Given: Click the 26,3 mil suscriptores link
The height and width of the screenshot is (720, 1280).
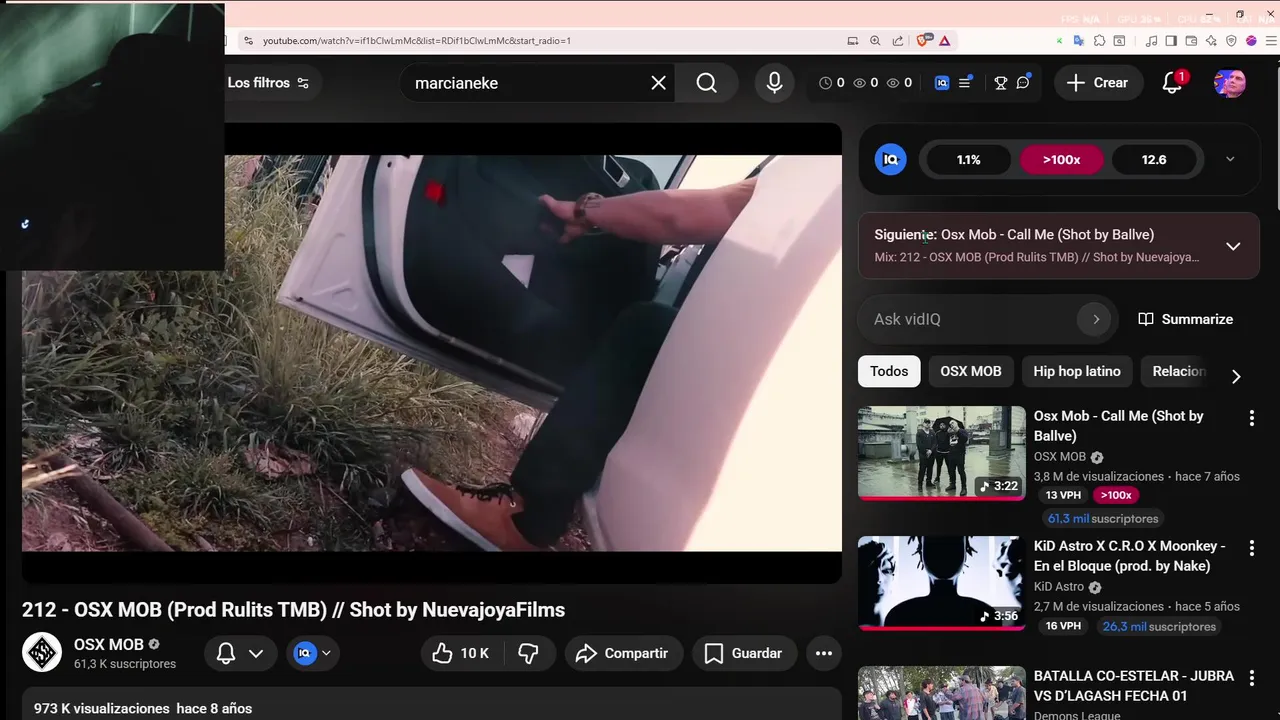Looking at the screenshot, I should pos(1159,627).
